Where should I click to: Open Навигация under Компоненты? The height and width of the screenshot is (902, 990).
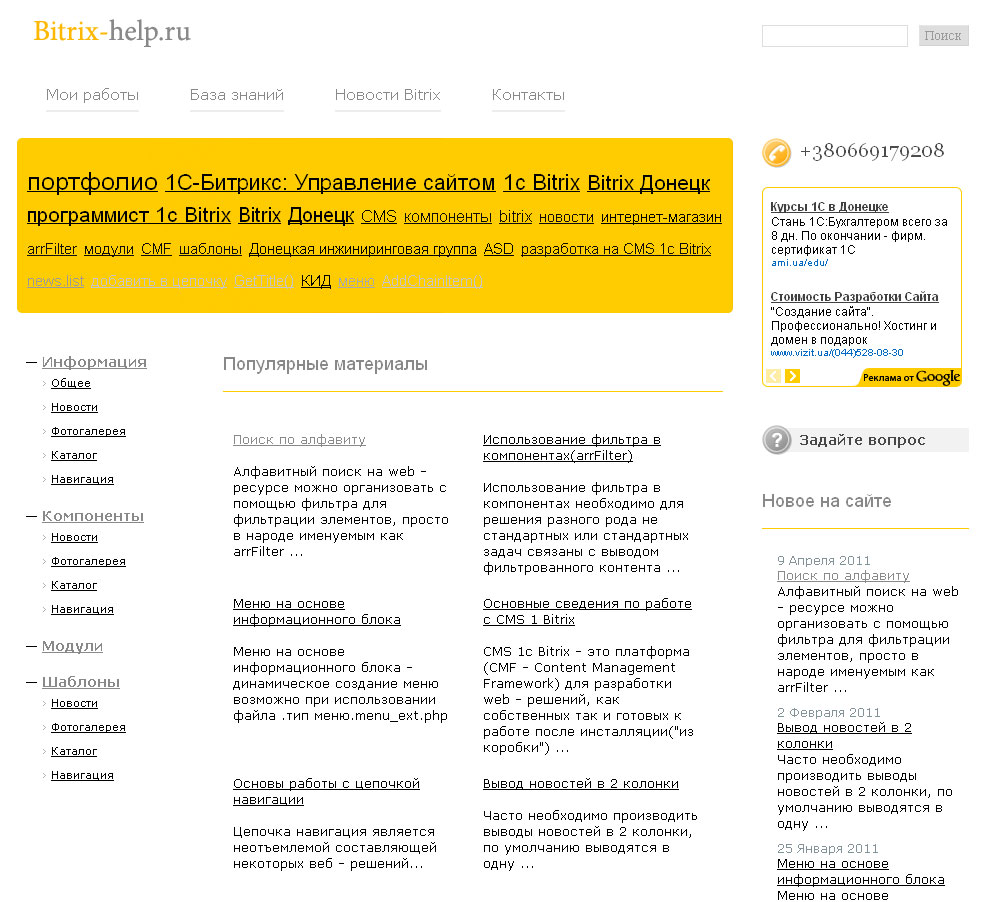point(82,609)
